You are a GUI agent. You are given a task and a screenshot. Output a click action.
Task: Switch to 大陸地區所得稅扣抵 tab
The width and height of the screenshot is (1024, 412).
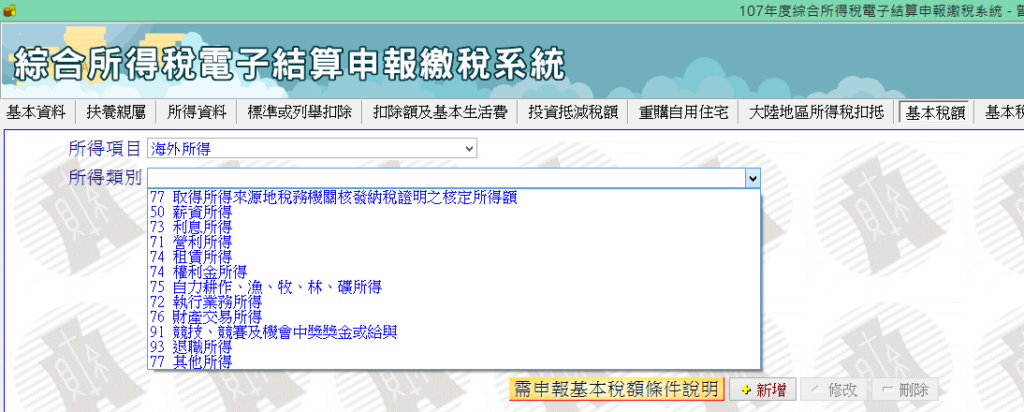(817, 112)
